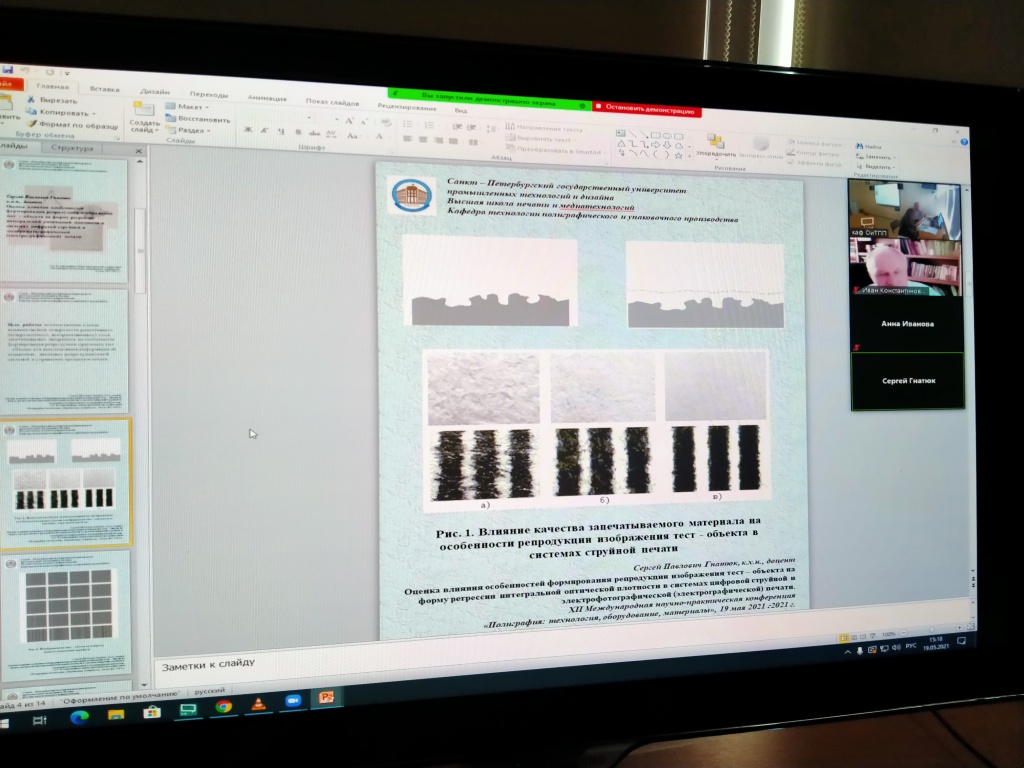Select the Format Painter (Формат по образцу) tool
The width and height of the screenshot is (1024, 768).
[31, 123]
